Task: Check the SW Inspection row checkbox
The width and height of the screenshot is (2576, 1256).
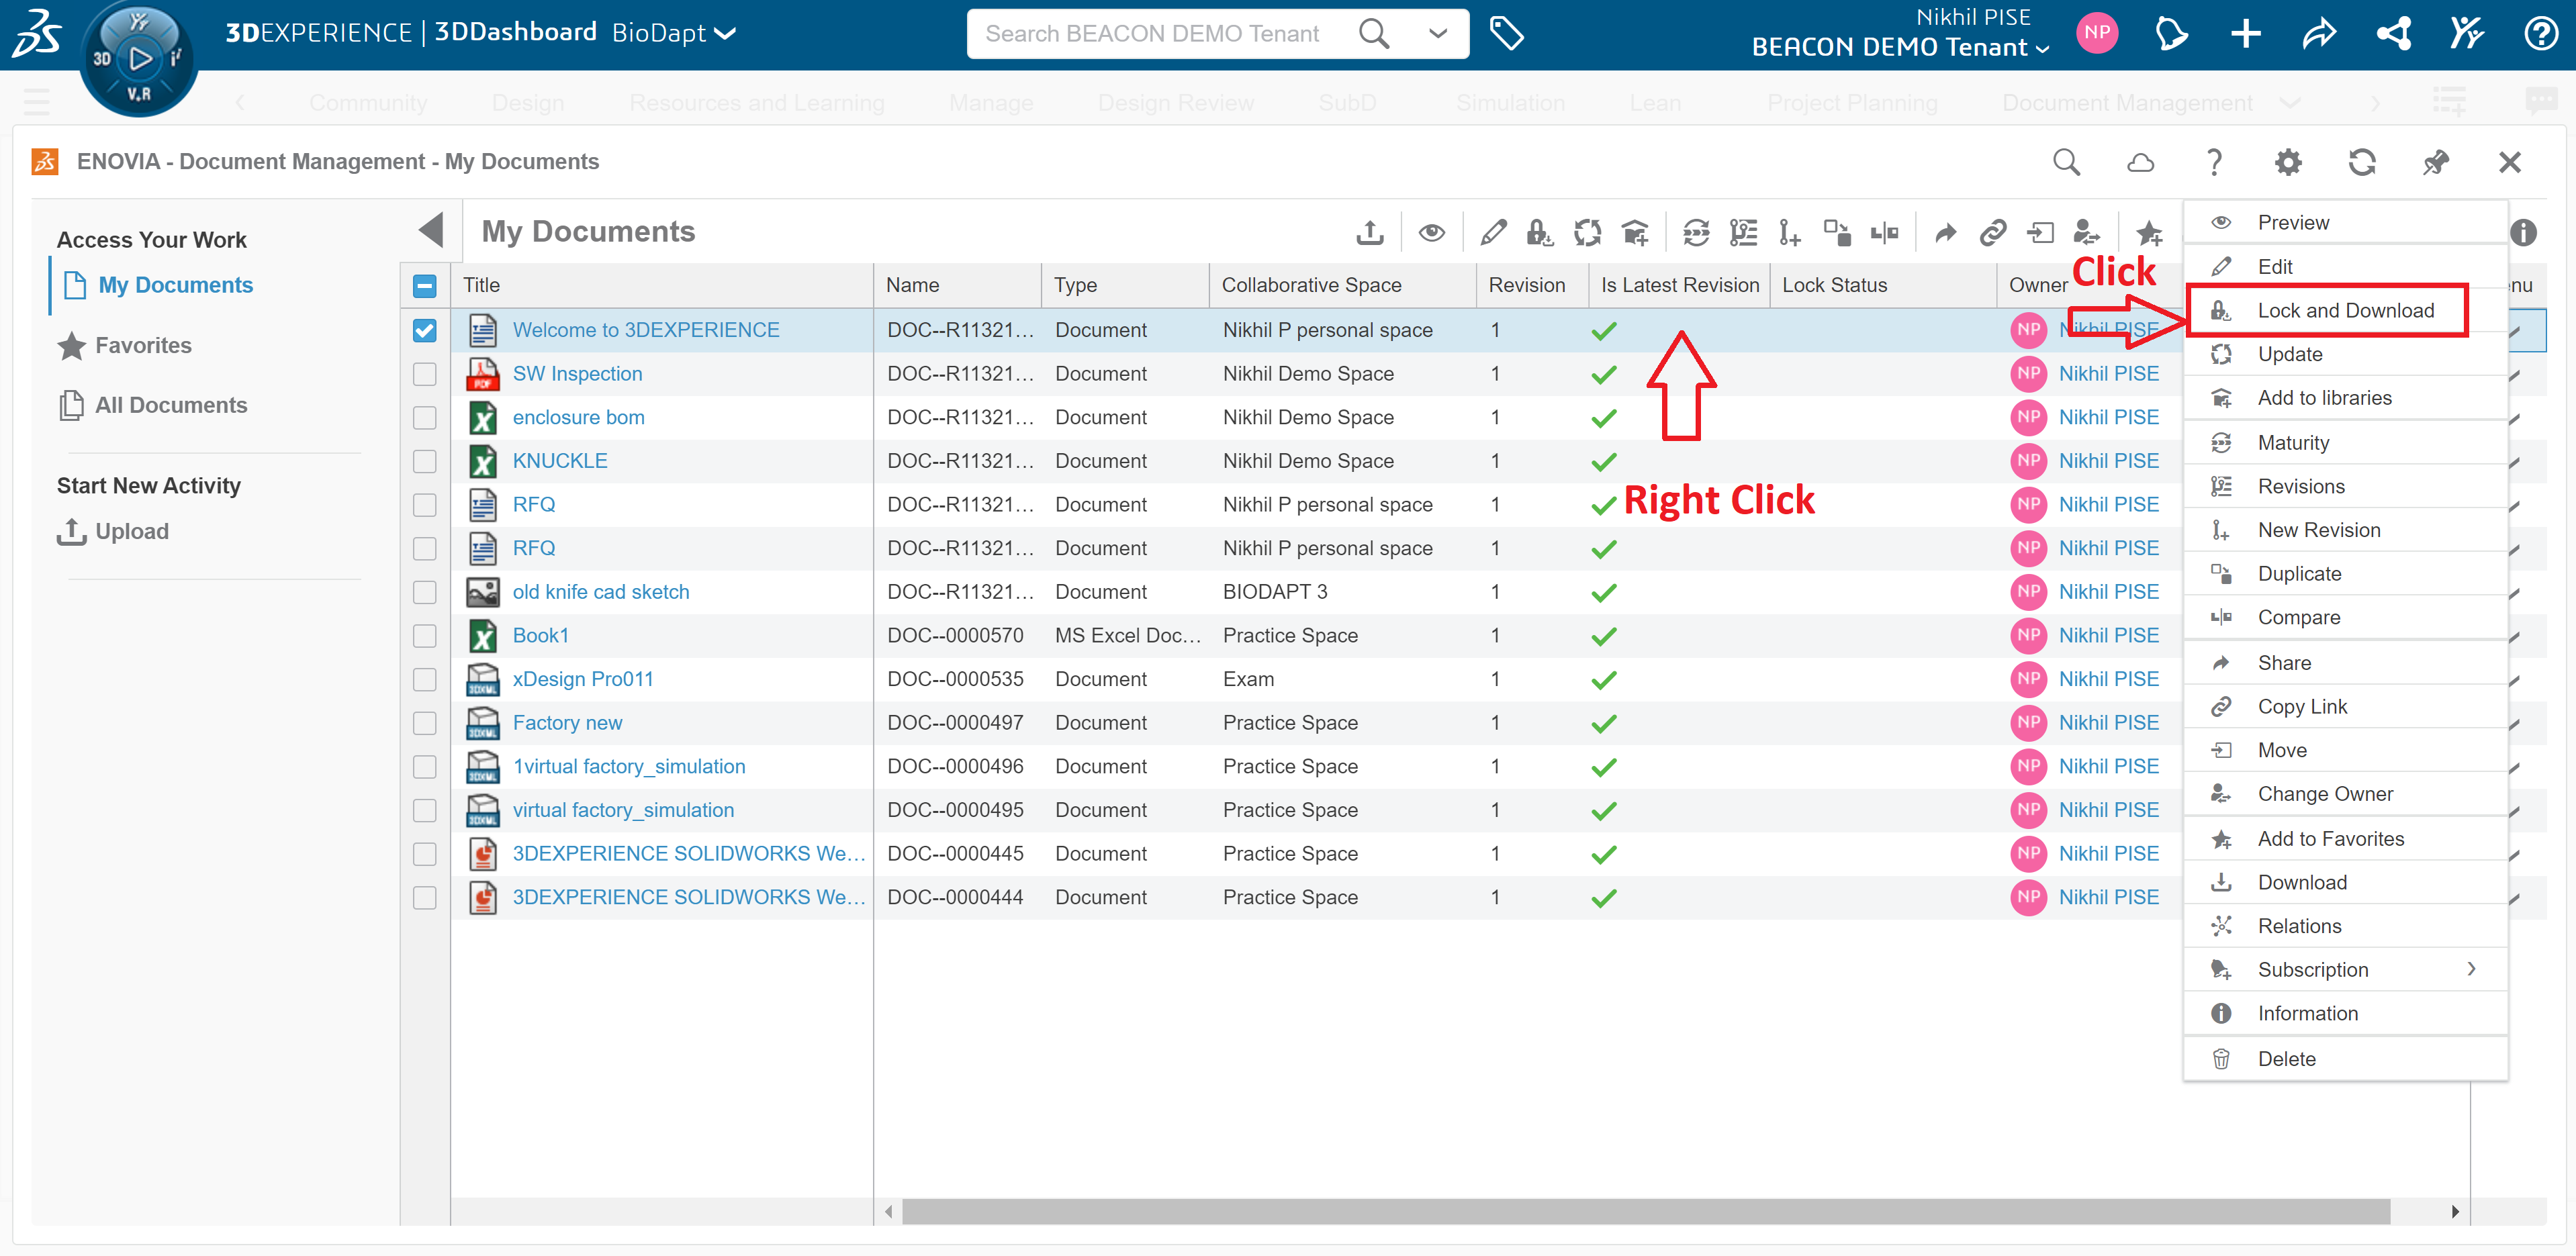Action: point(425,374)
